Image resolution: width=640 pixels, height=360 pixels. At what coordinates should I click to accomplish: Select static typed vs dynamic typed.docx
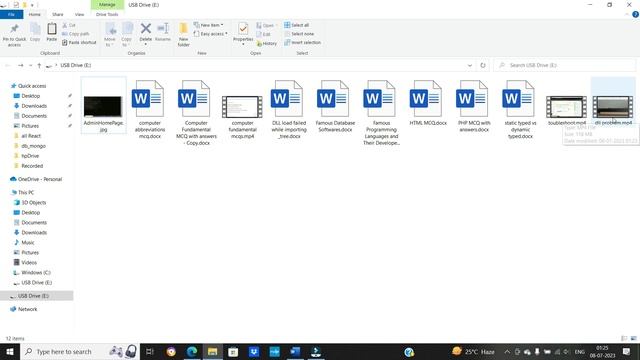(520, 109)
